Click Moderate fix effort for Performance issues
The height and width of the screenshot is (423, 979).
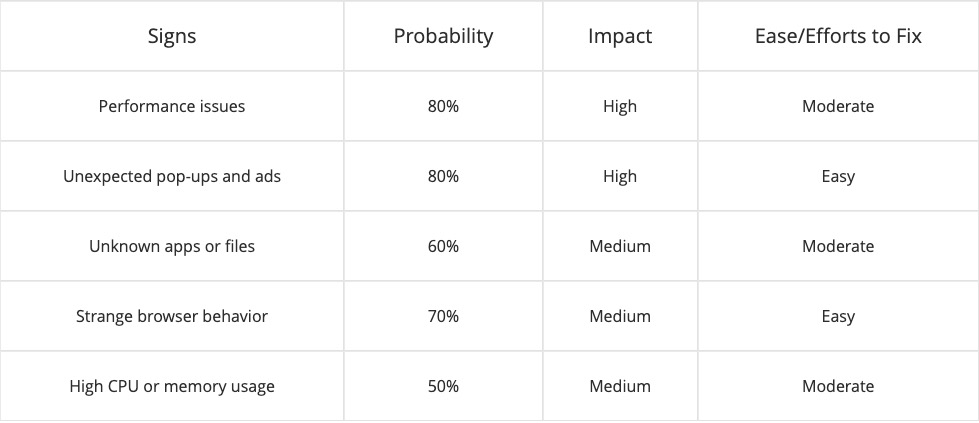(838, 106)
